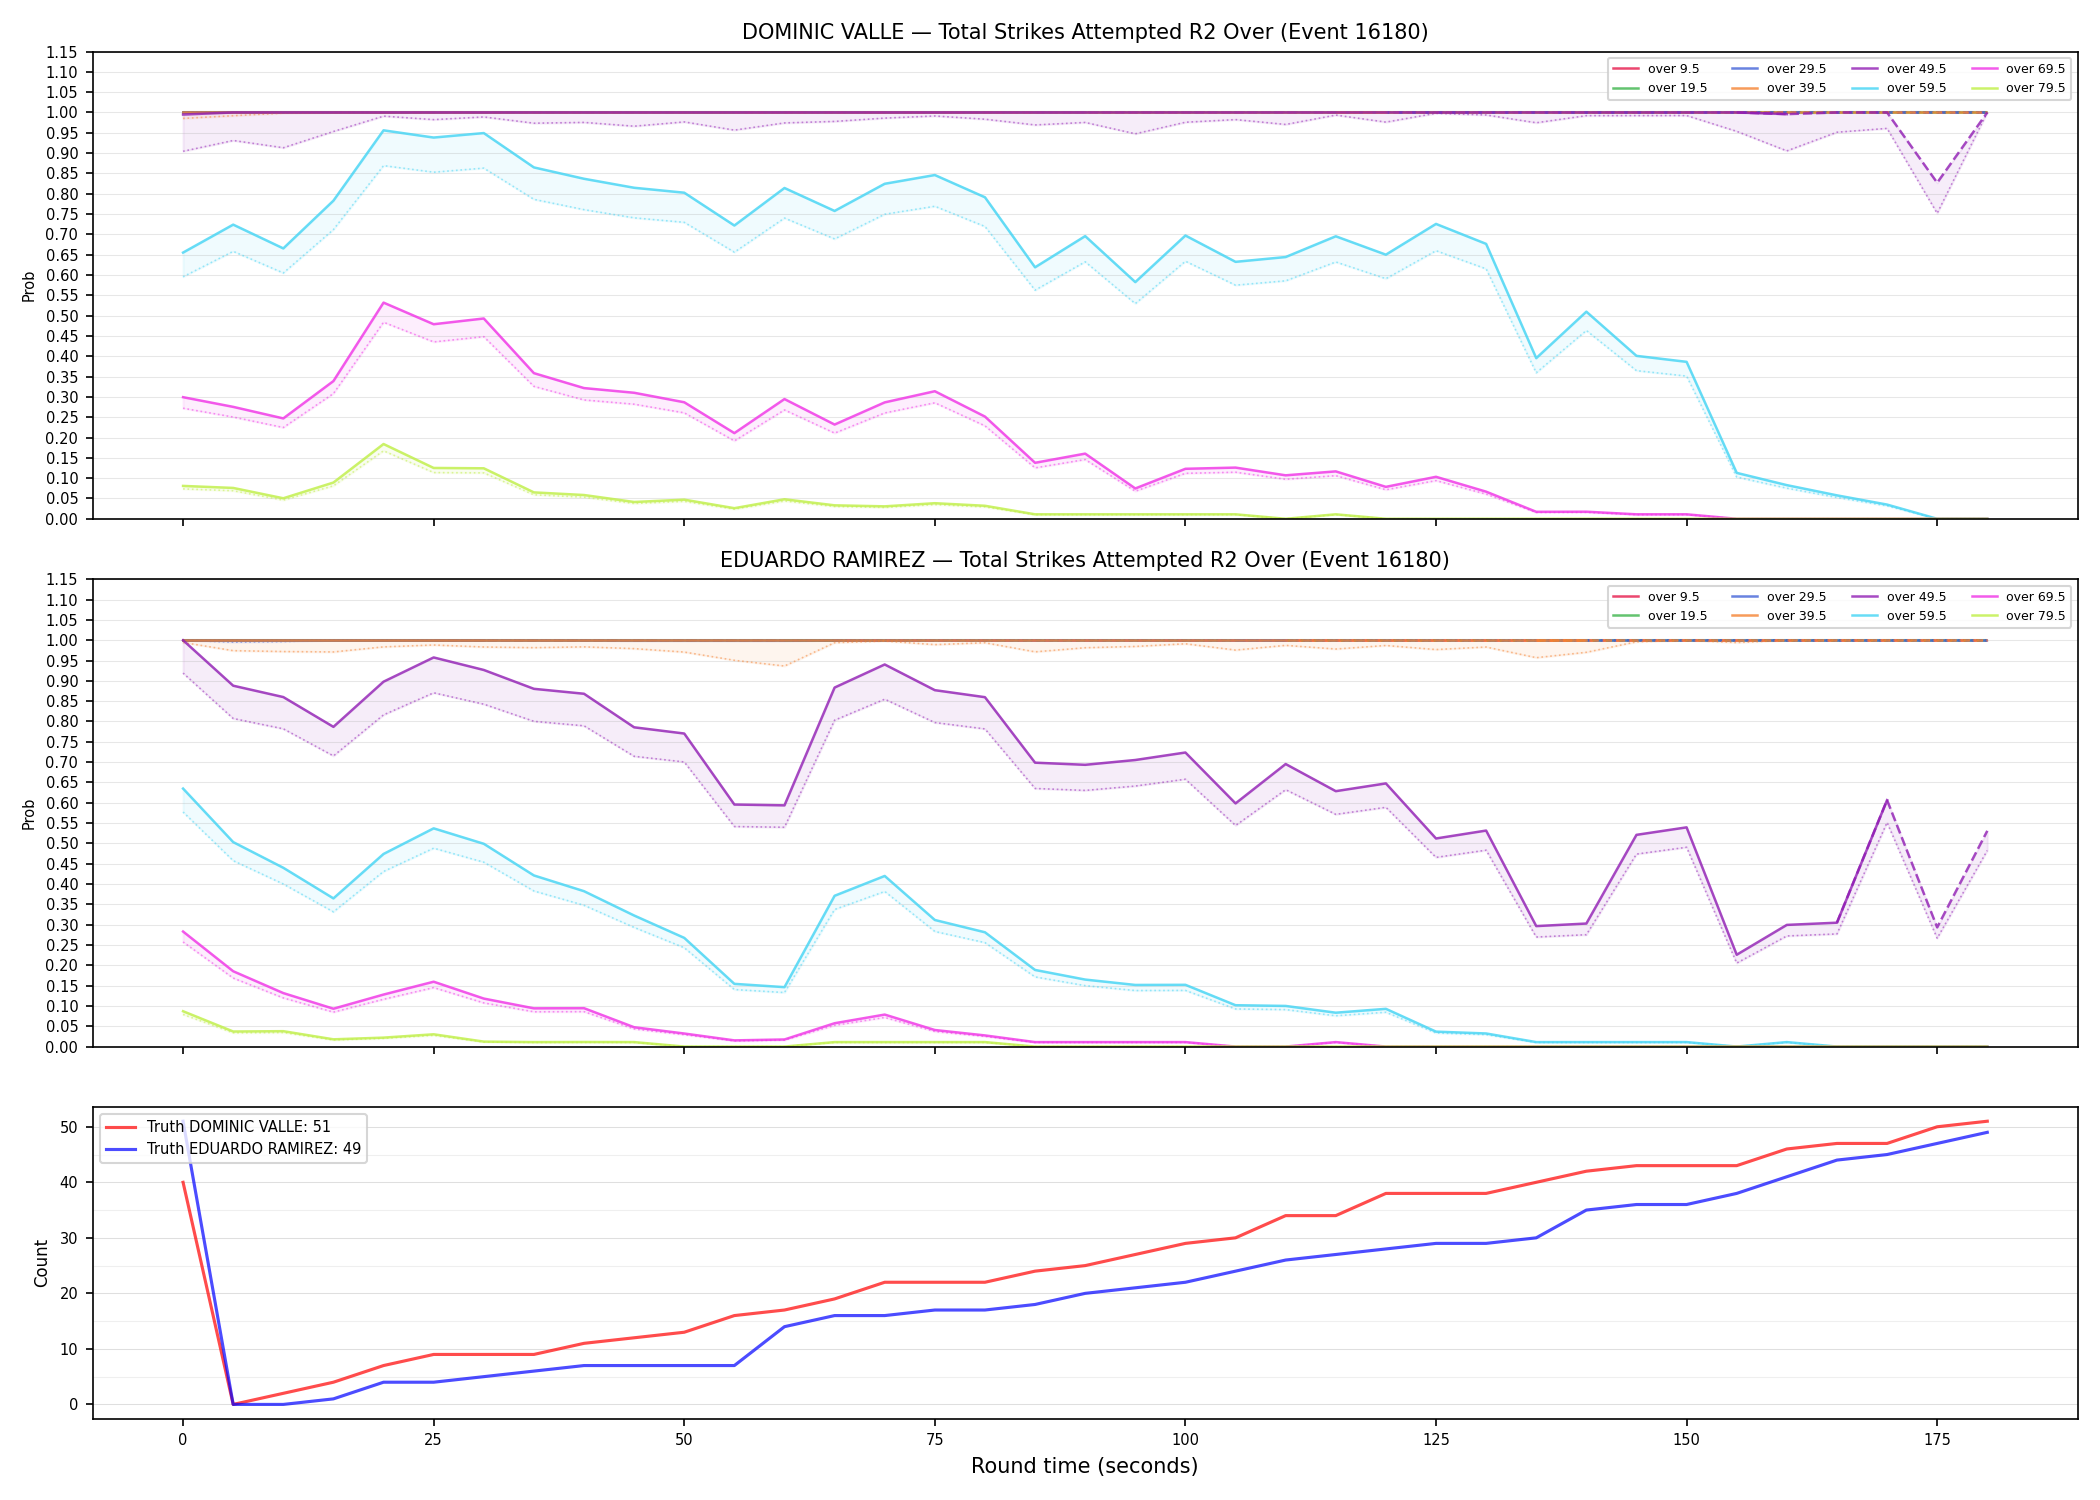This screenshot has height=1500, width=2100.
Task: Click 'over 49.5' in top chart legend
Action: point(1898,69)
